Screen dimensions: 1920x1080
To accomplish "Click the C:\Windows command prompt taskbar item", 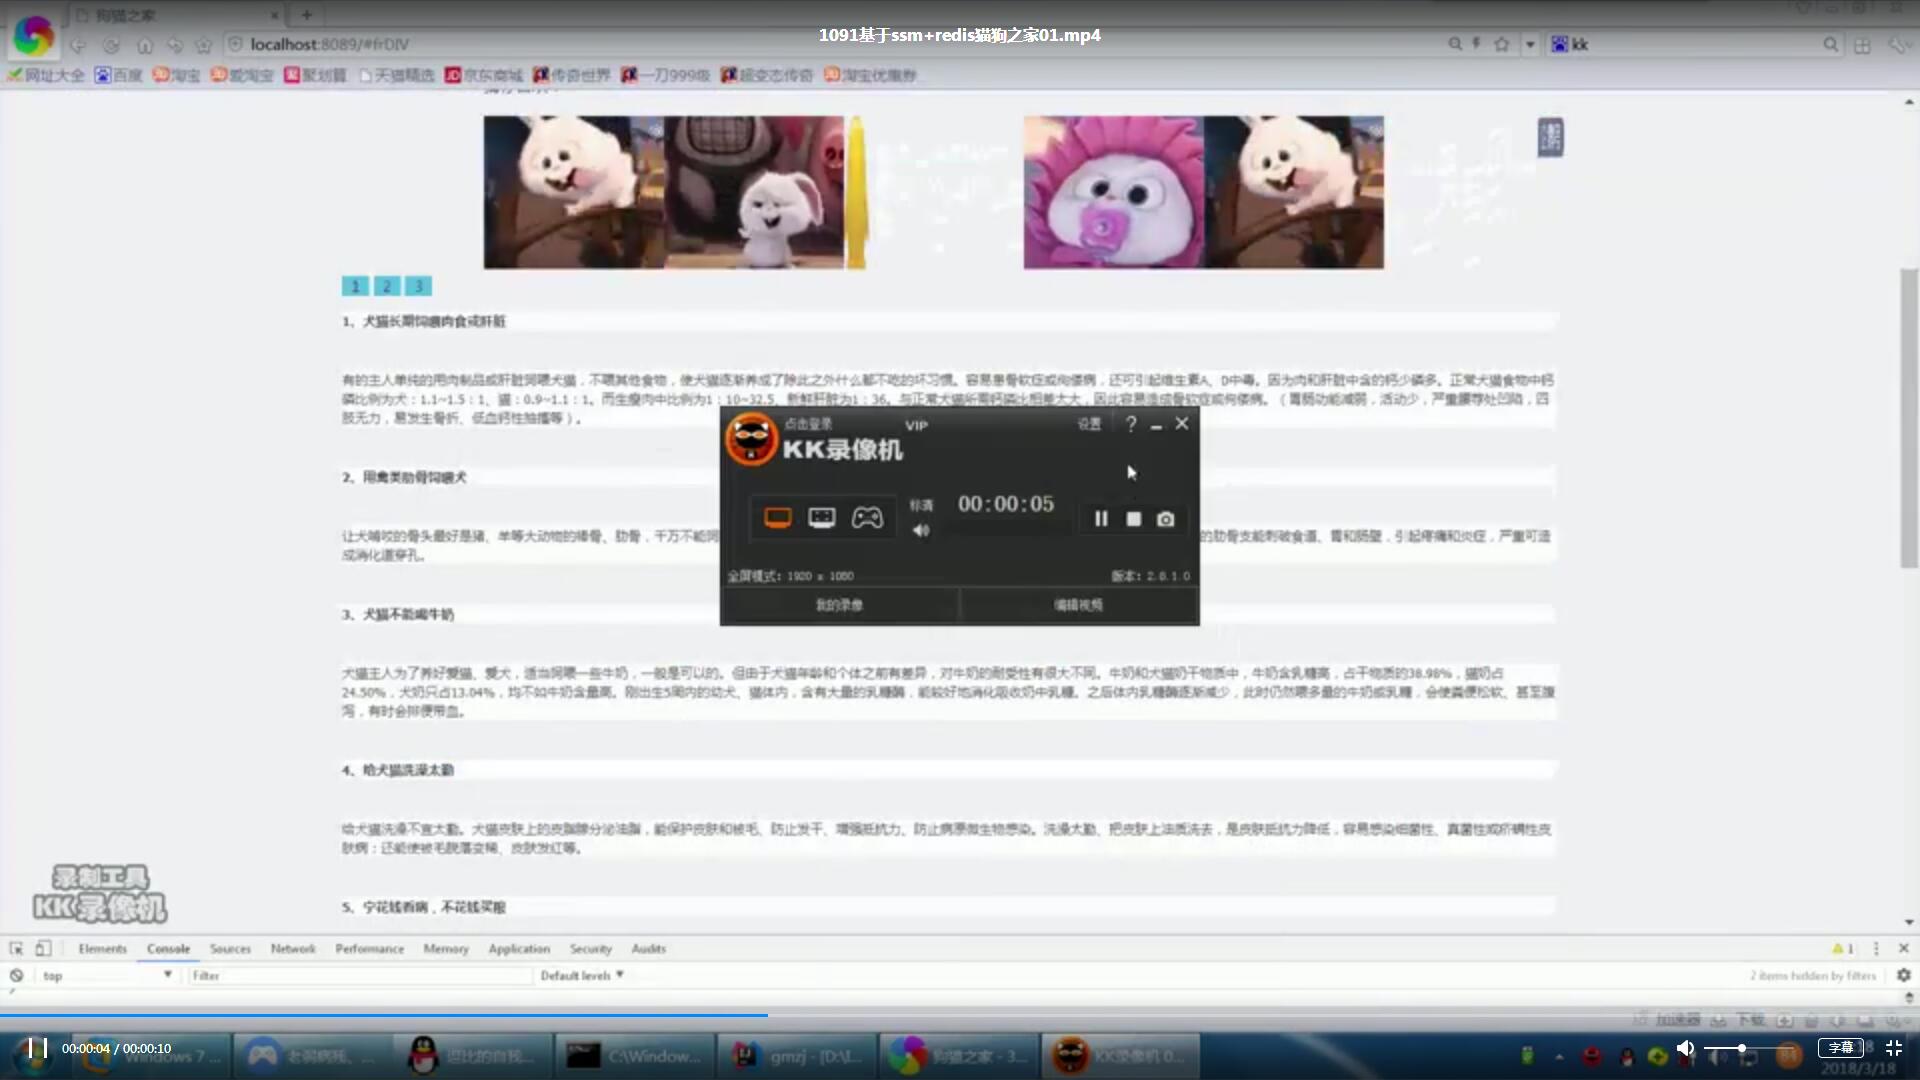I will (633, 1056).
